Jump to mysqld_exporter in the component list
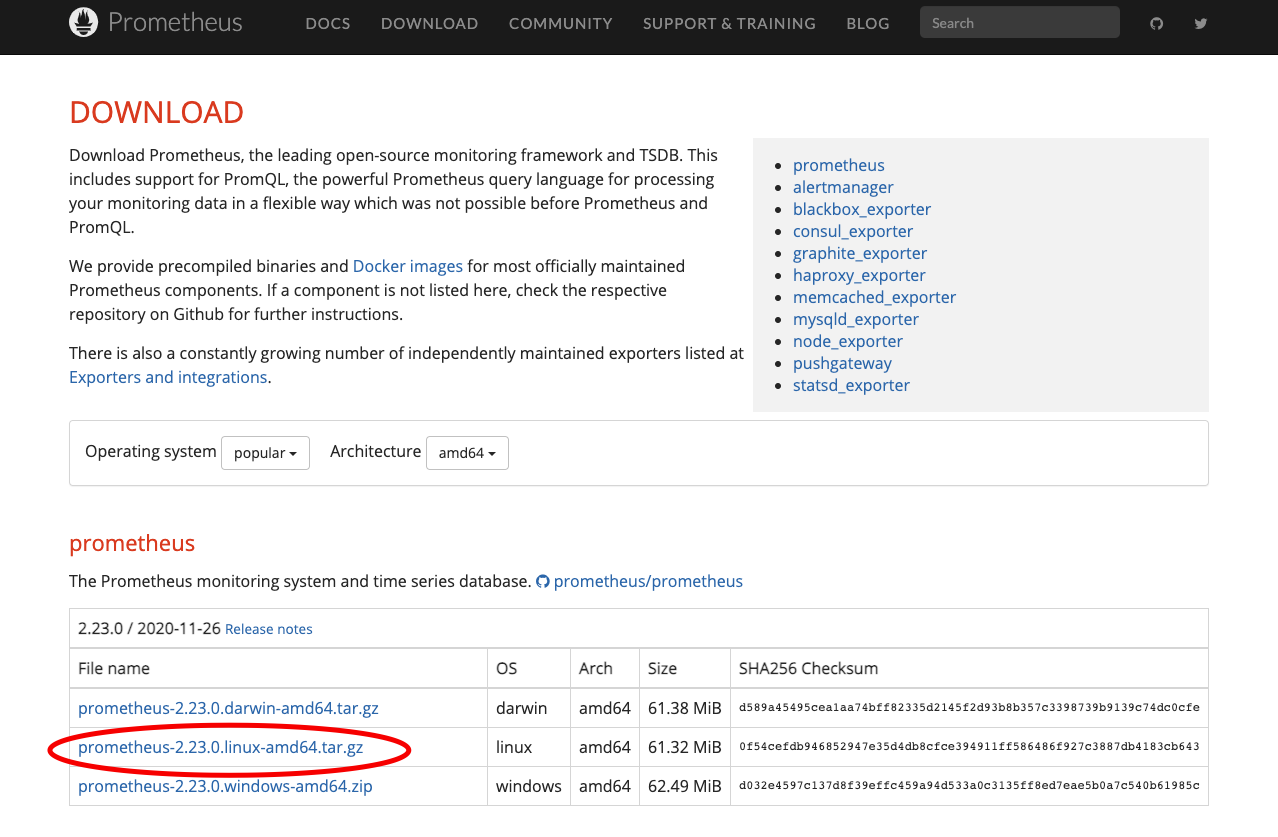 click(x=856, y=319)
